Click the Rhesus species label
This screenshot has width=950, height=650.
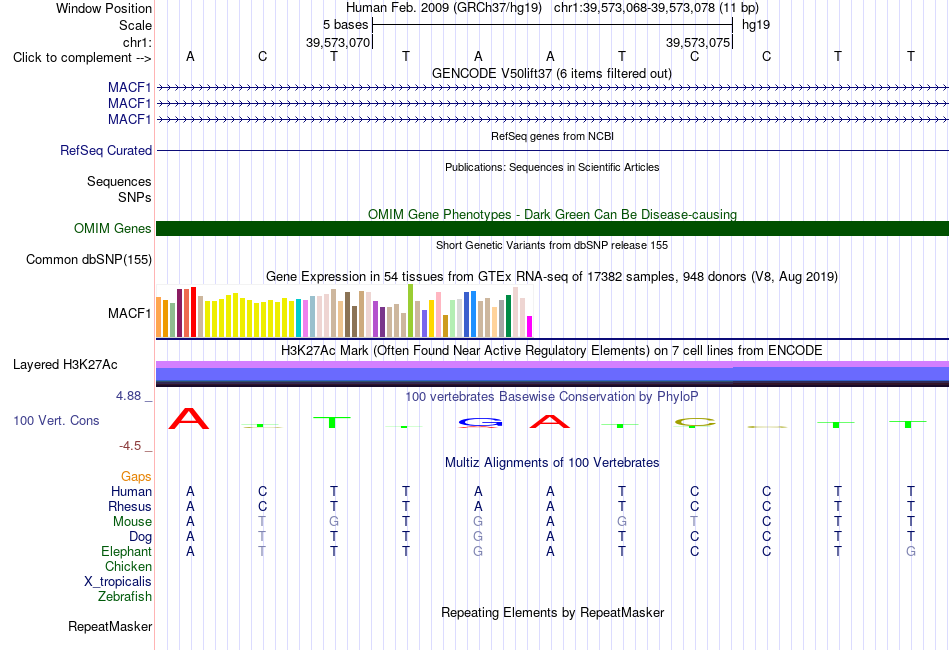130,506
